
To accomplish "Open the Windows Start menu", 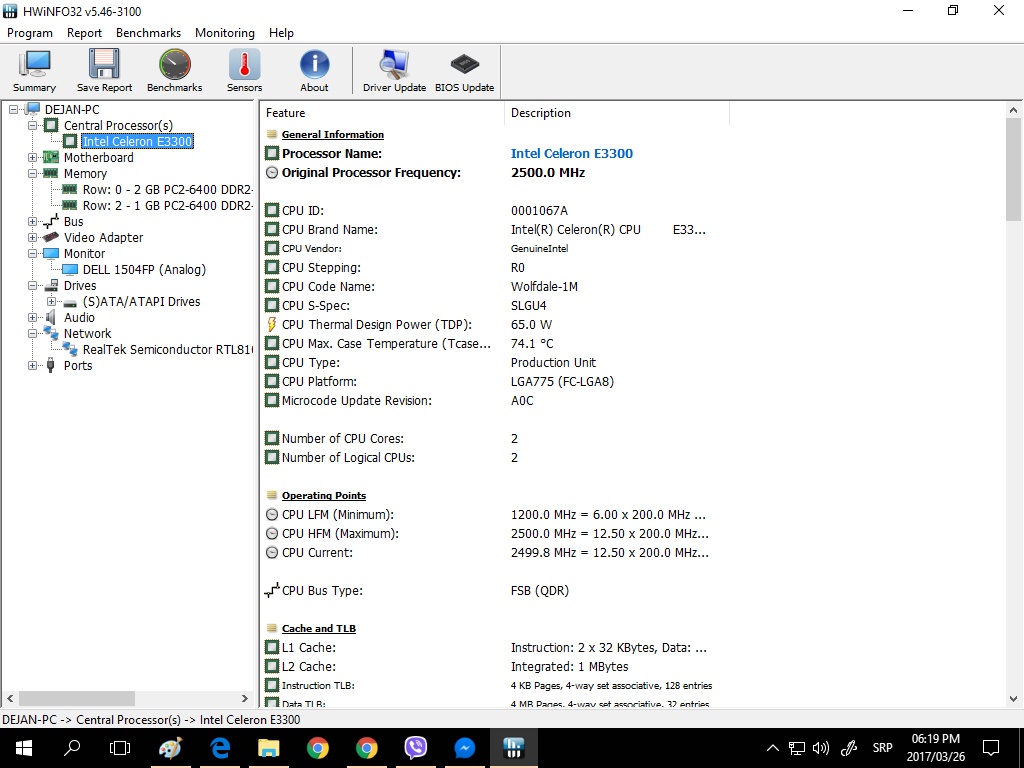I will point(24,748).
